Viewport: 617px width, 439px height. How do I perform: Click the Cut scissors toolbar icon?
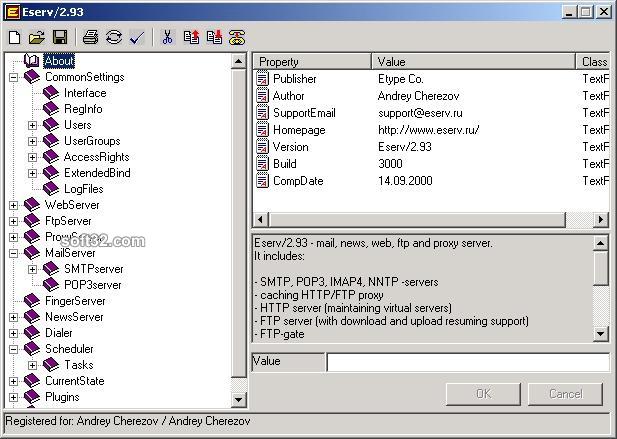point(168,37)
